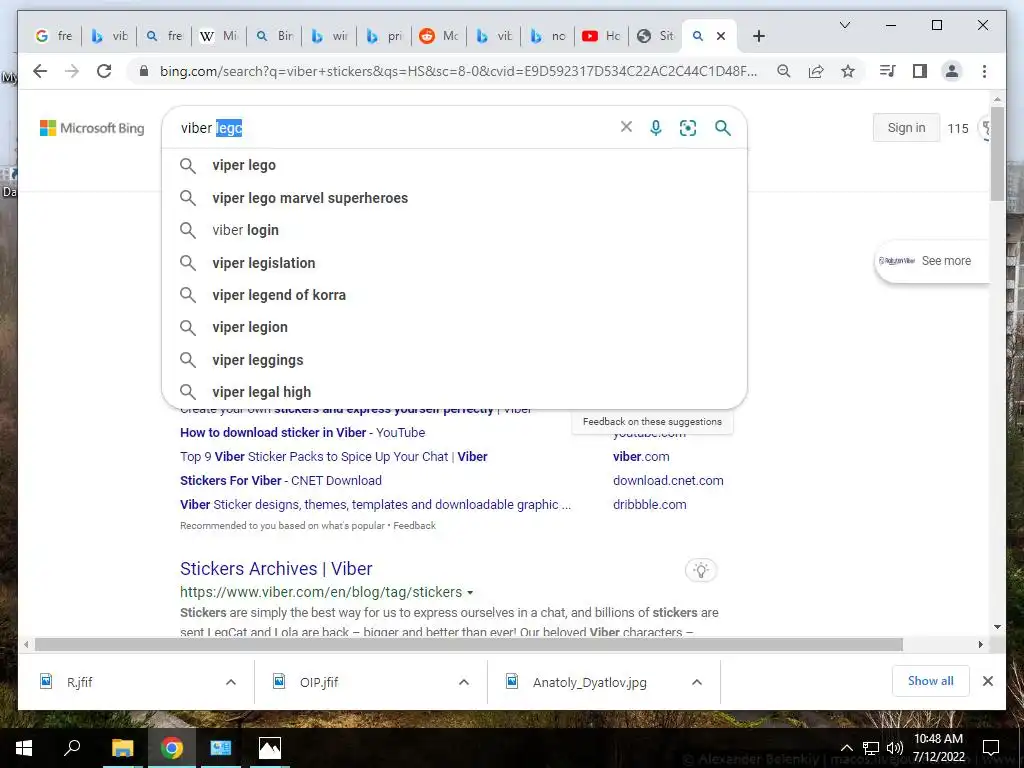Open the tab search chevron
Image resolution: width=1024 pixels, height=768 pixels.
(844, 25)
